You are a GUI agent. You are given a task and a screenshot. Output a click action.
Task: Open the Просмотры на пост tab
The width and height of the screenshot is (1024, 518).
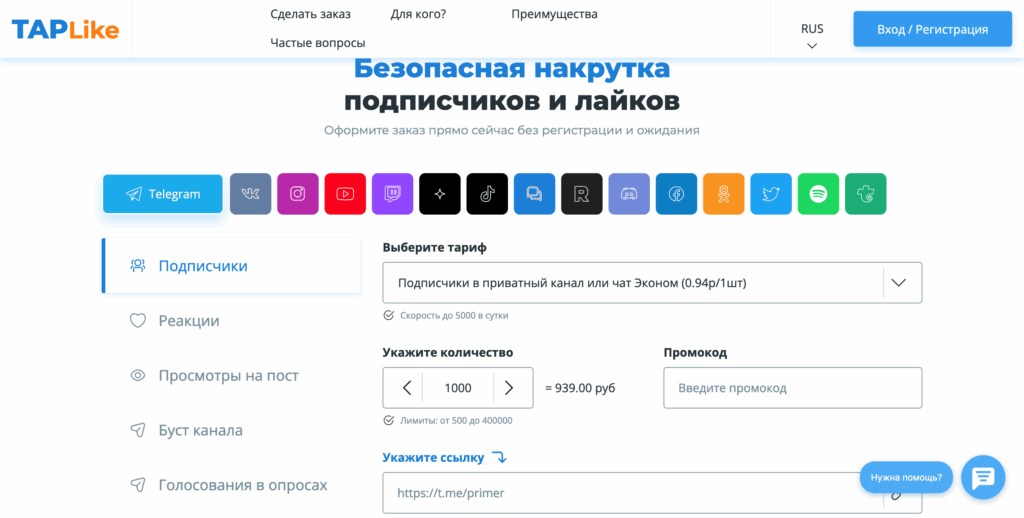(x=228, y=376)
